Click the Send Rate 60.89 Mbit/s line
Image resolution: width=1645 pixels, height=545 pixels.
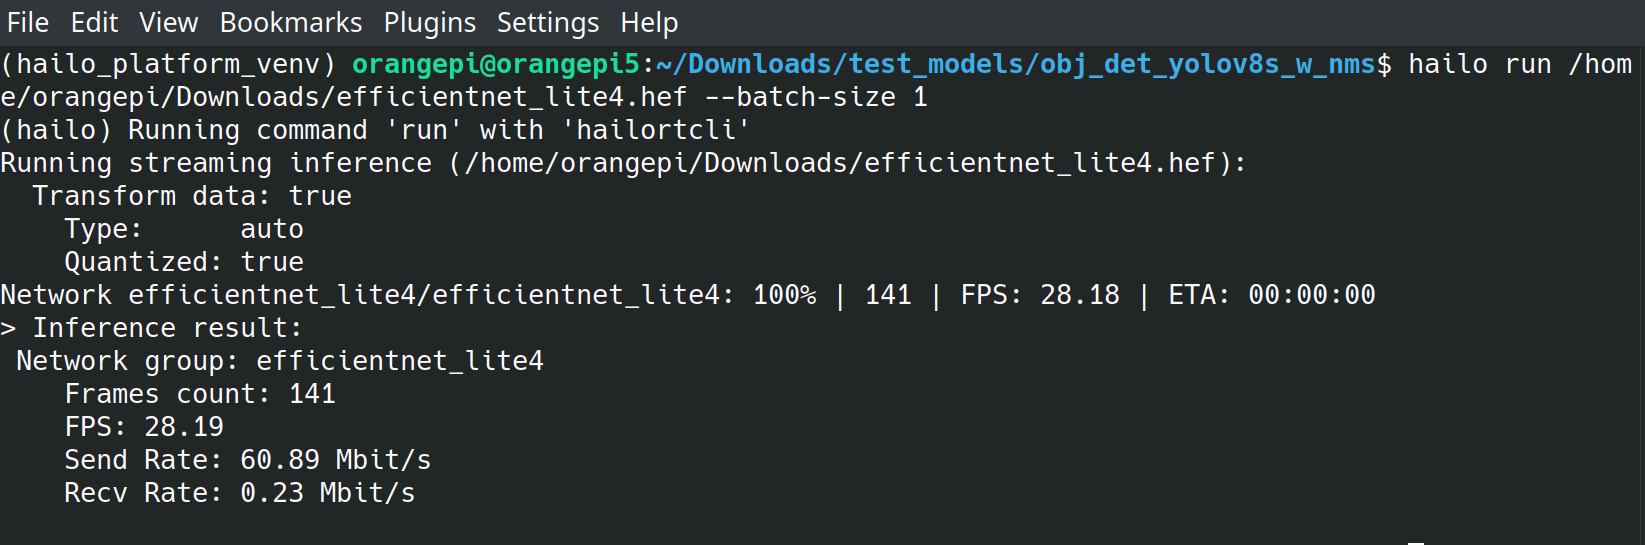click(x=248, y=460)
